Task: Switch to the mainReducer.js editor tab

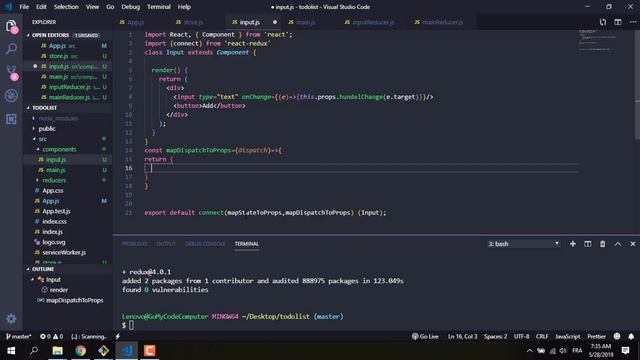Action: pyautogui.click(x=442, y=22)
